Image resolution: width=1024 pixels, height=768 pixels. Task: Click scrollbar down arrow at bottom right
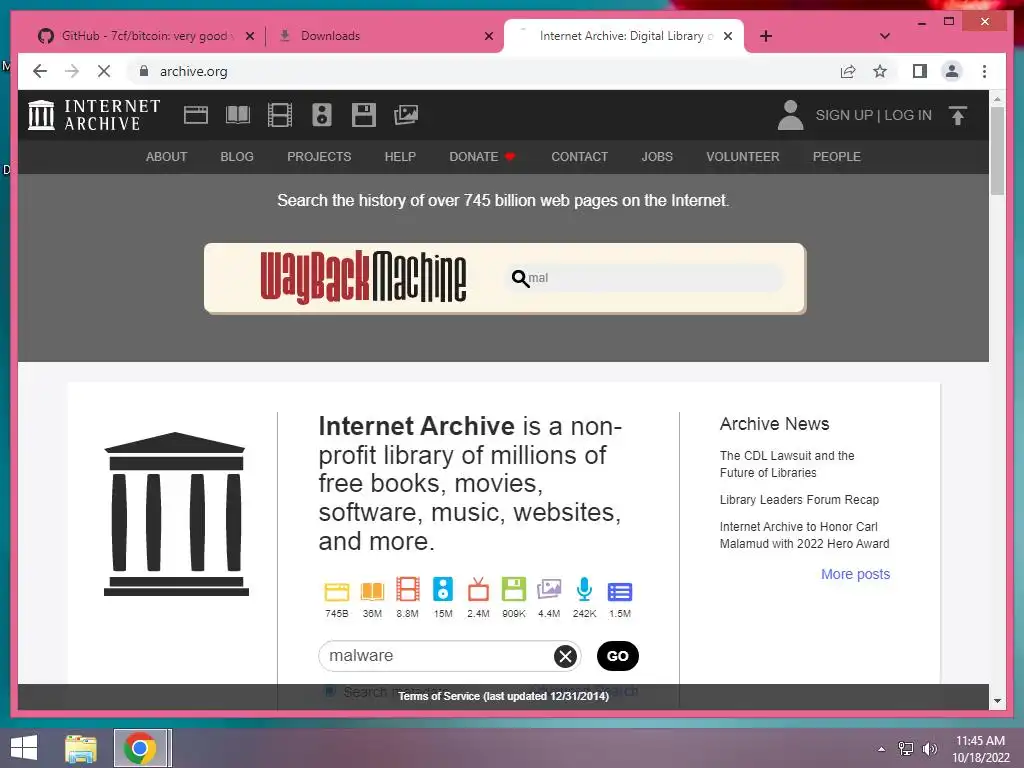click(997, 701)
